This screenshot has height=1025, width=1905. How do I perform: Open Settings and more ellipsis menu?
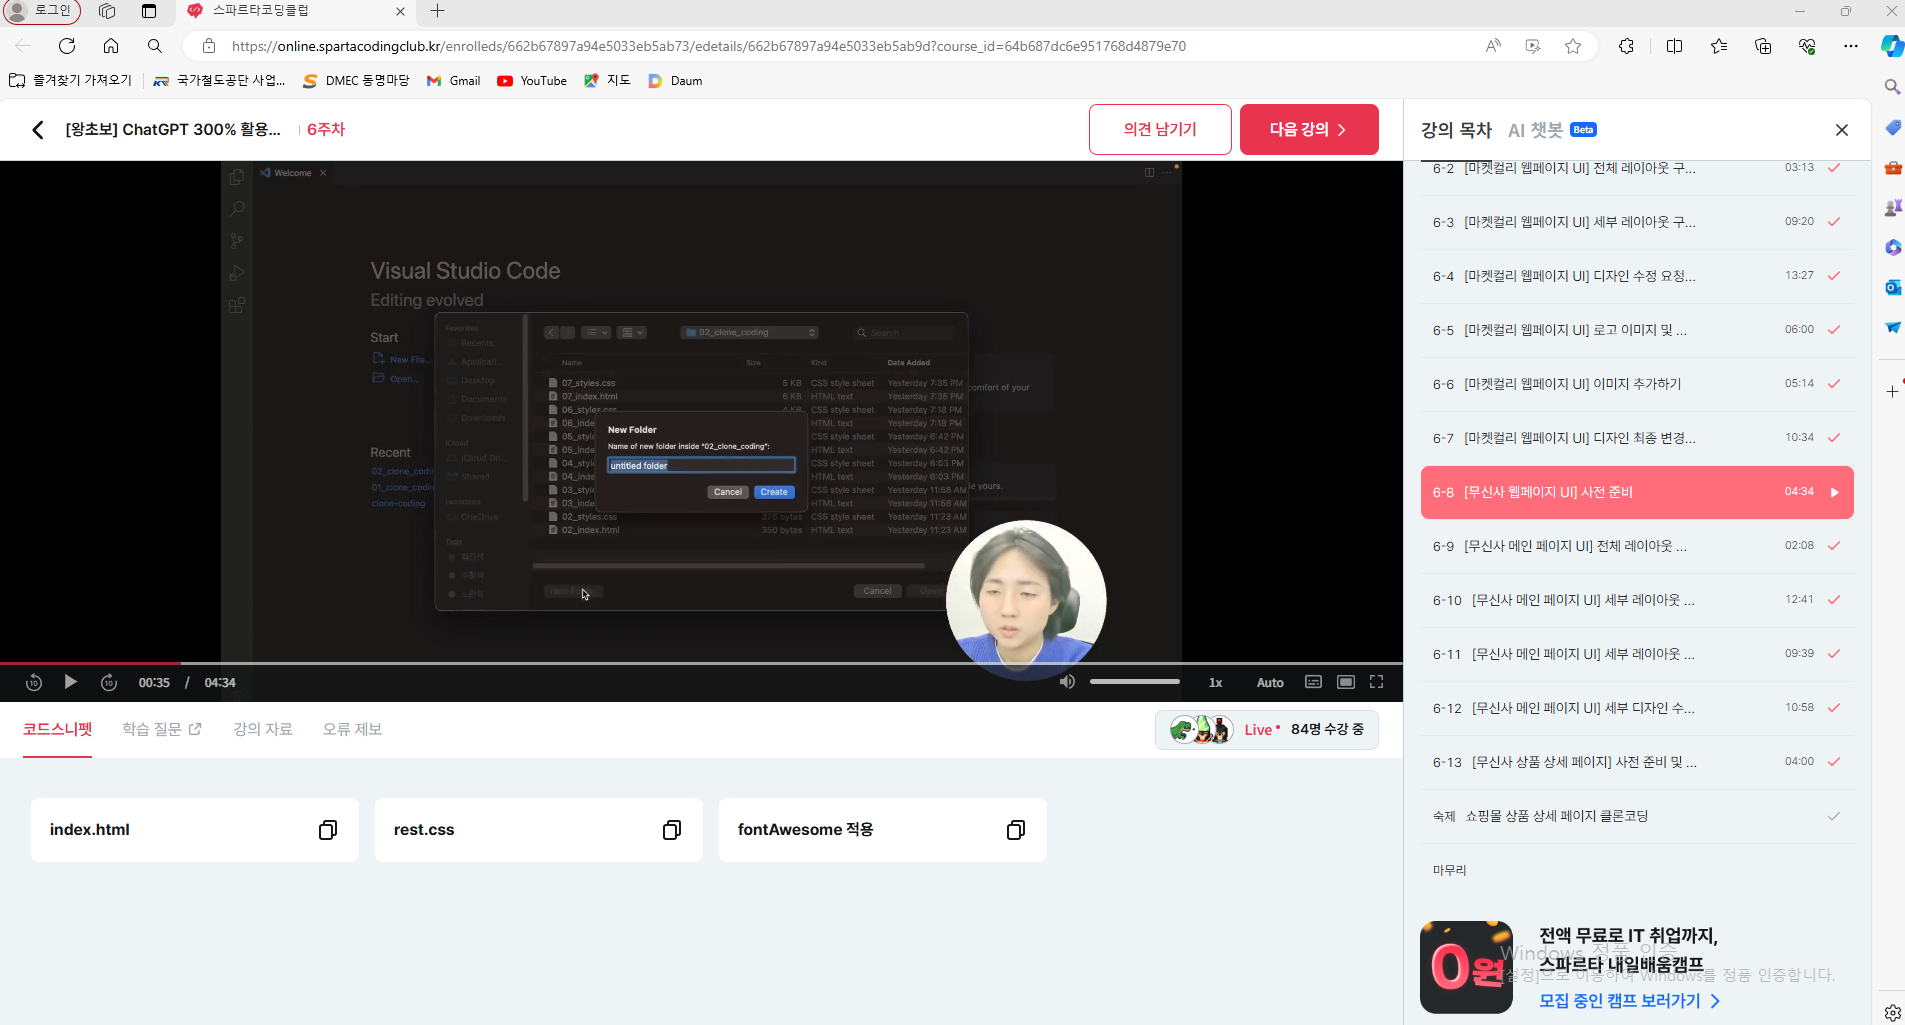click(1851, 46)
